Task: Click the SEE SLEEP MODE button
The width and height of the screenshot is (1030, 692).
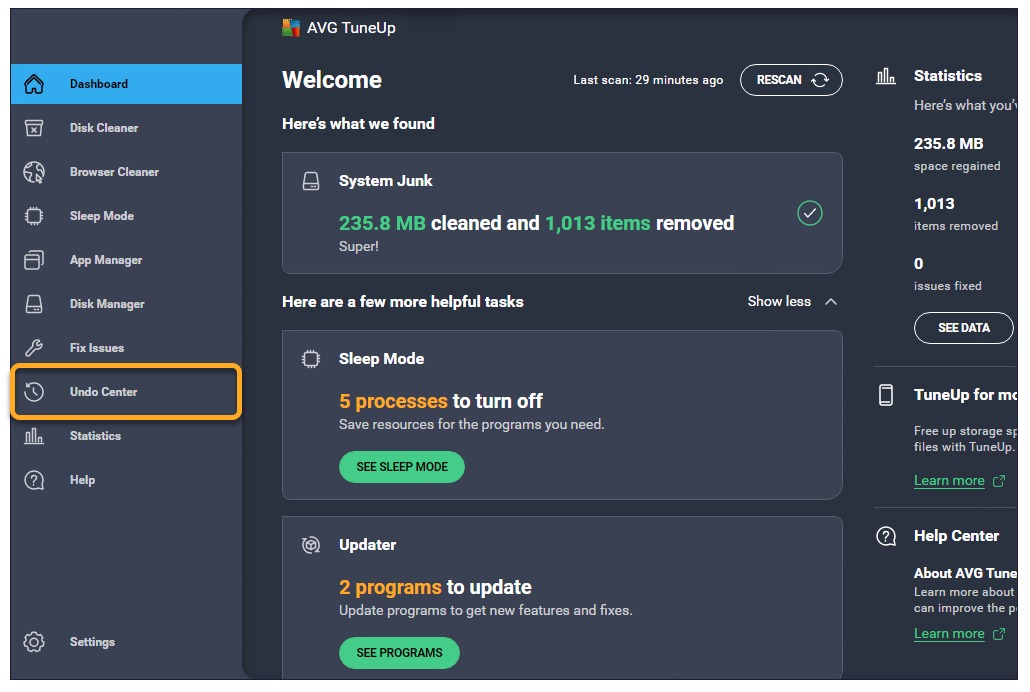Action: (x=401, y=467)
